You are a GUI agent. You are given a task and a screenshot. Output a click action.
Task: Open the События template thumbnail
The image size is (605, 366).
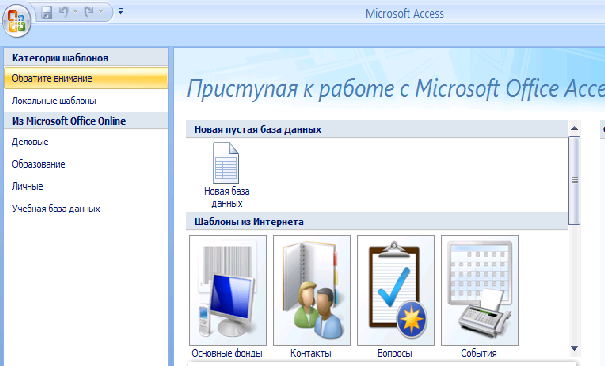(480, 290)
